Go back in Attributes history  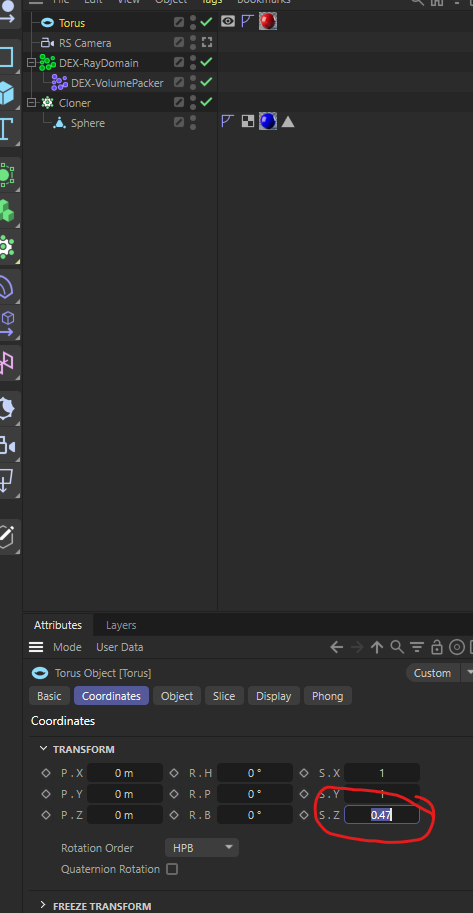(x=336, y=647)
